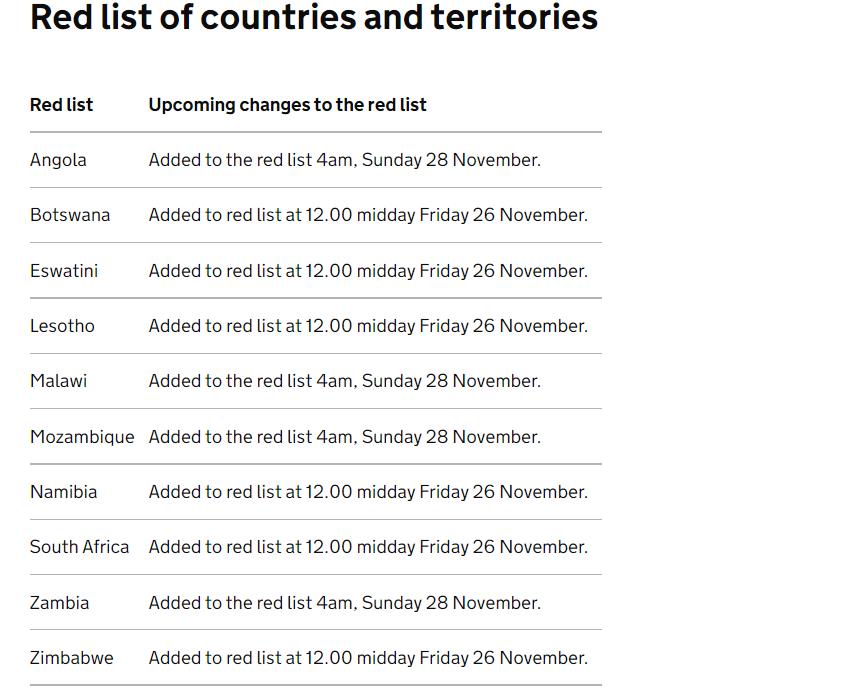Click Lesotho's midday red list entry
855x694 pixels.
coord(368,326)
